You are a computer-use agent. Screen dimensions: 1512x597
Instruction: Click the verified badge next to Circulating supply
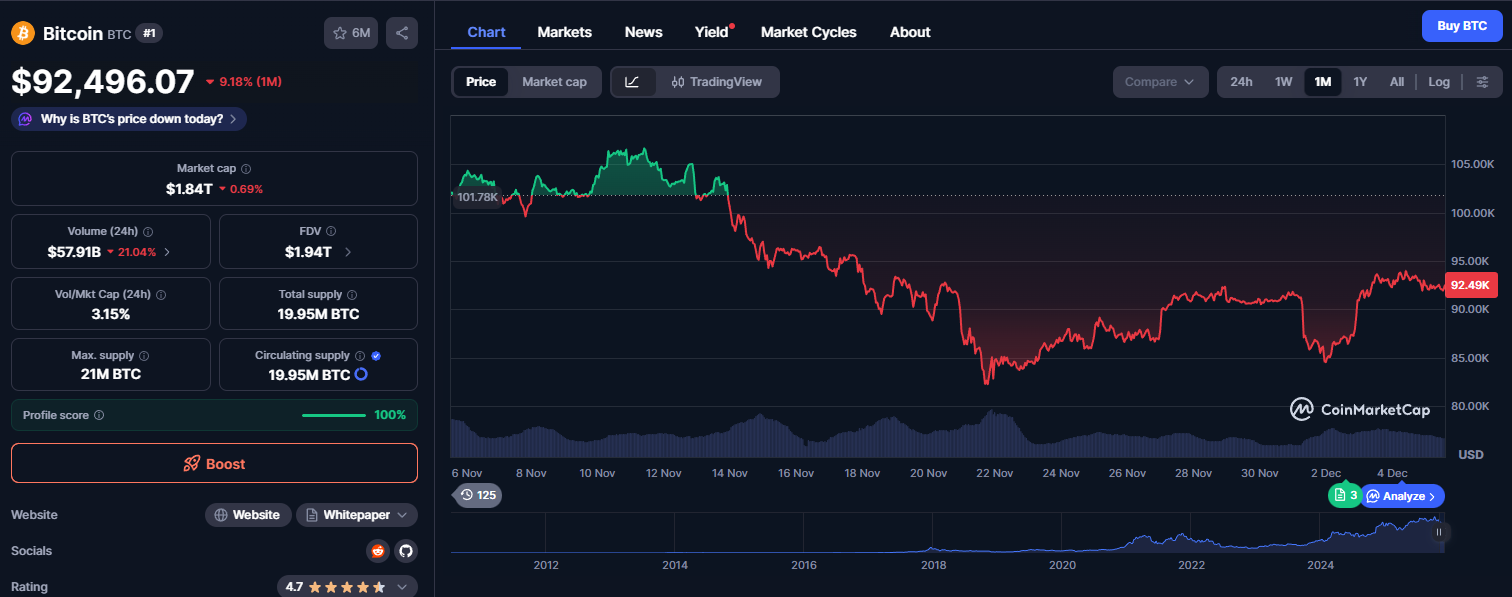(376, 354)
